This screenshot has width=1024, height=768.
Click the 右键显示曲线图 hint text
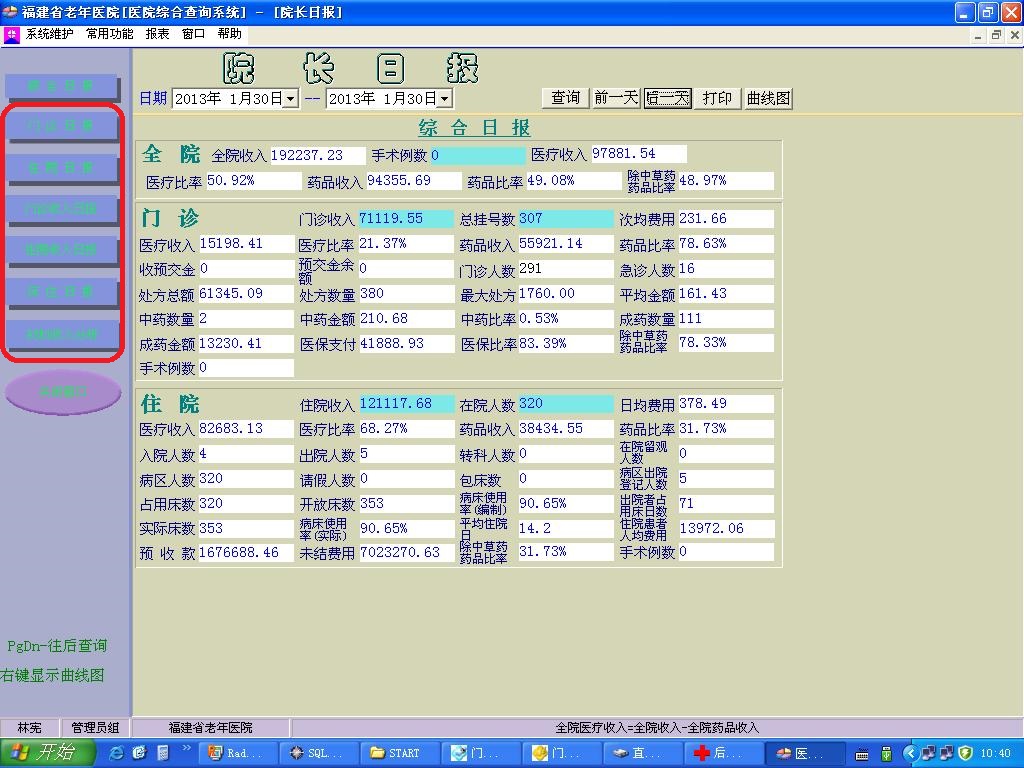point(52,675)
